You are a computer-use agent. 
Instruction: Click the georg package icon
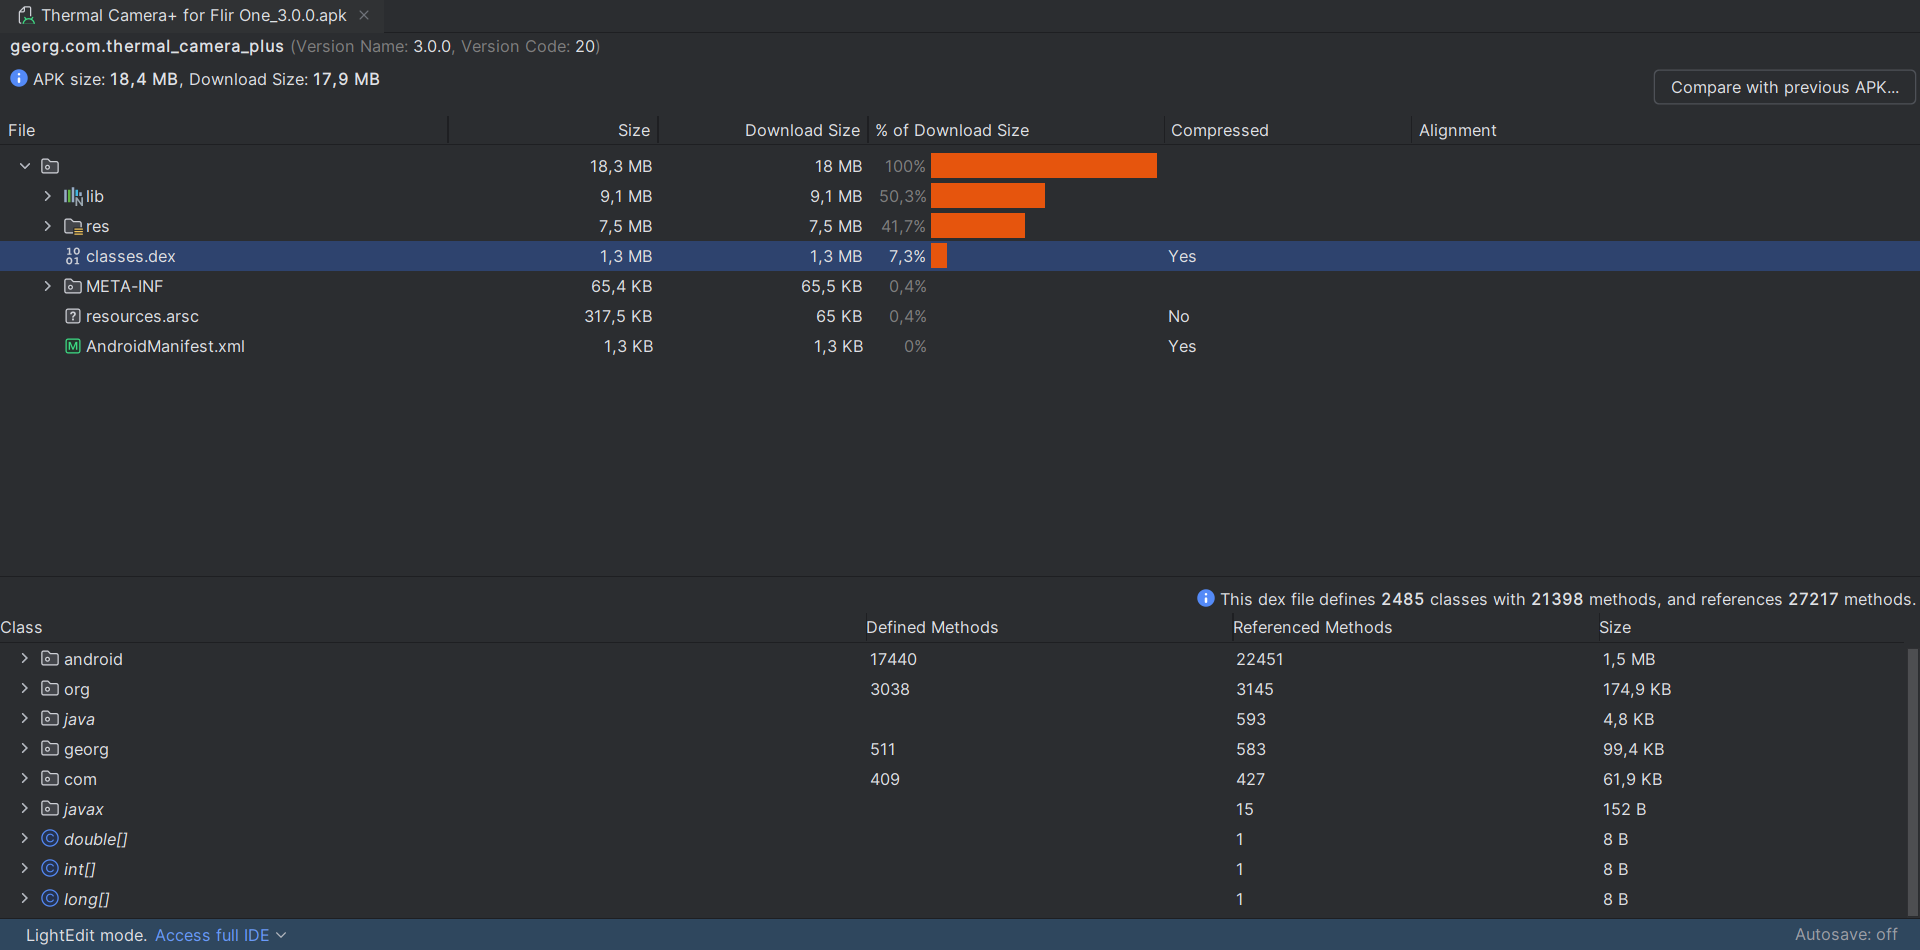pos(50,749)
